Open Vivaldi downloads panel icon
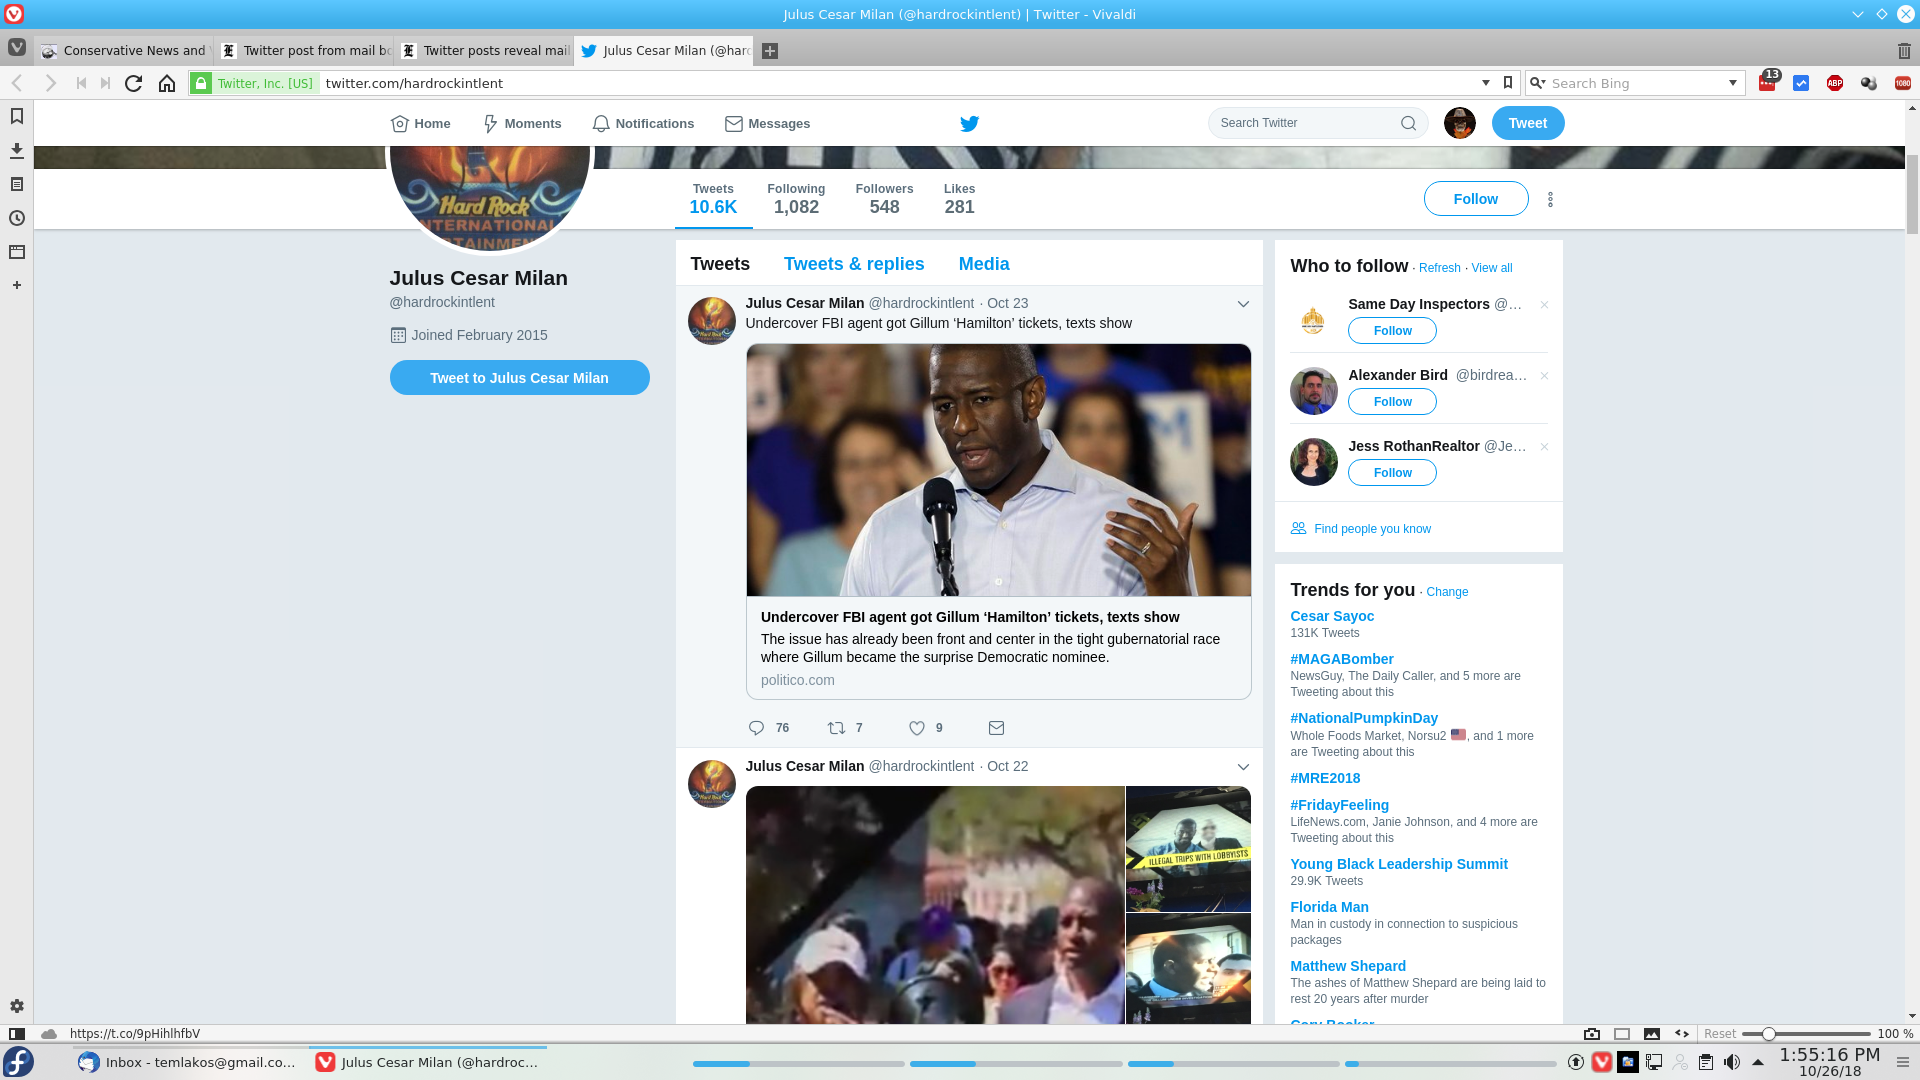Image resolution: width=1920 pixels, height=1080 pixels. [17, 151]
